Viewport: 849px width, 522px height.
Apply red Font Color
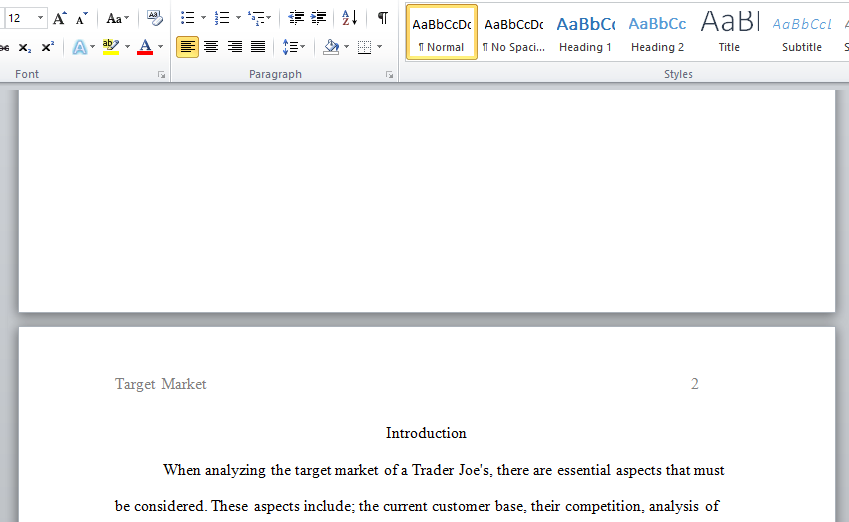click(x=145, y=48)
